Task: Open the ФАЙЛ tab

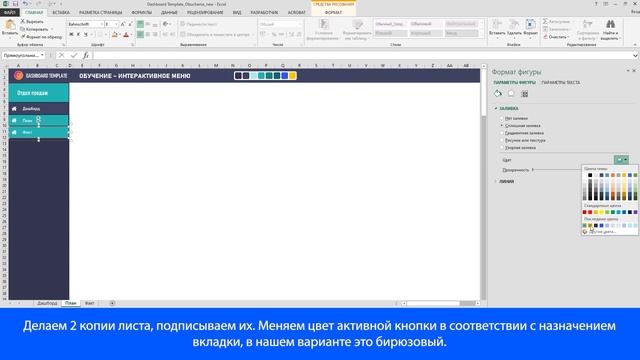Action: 9,13
